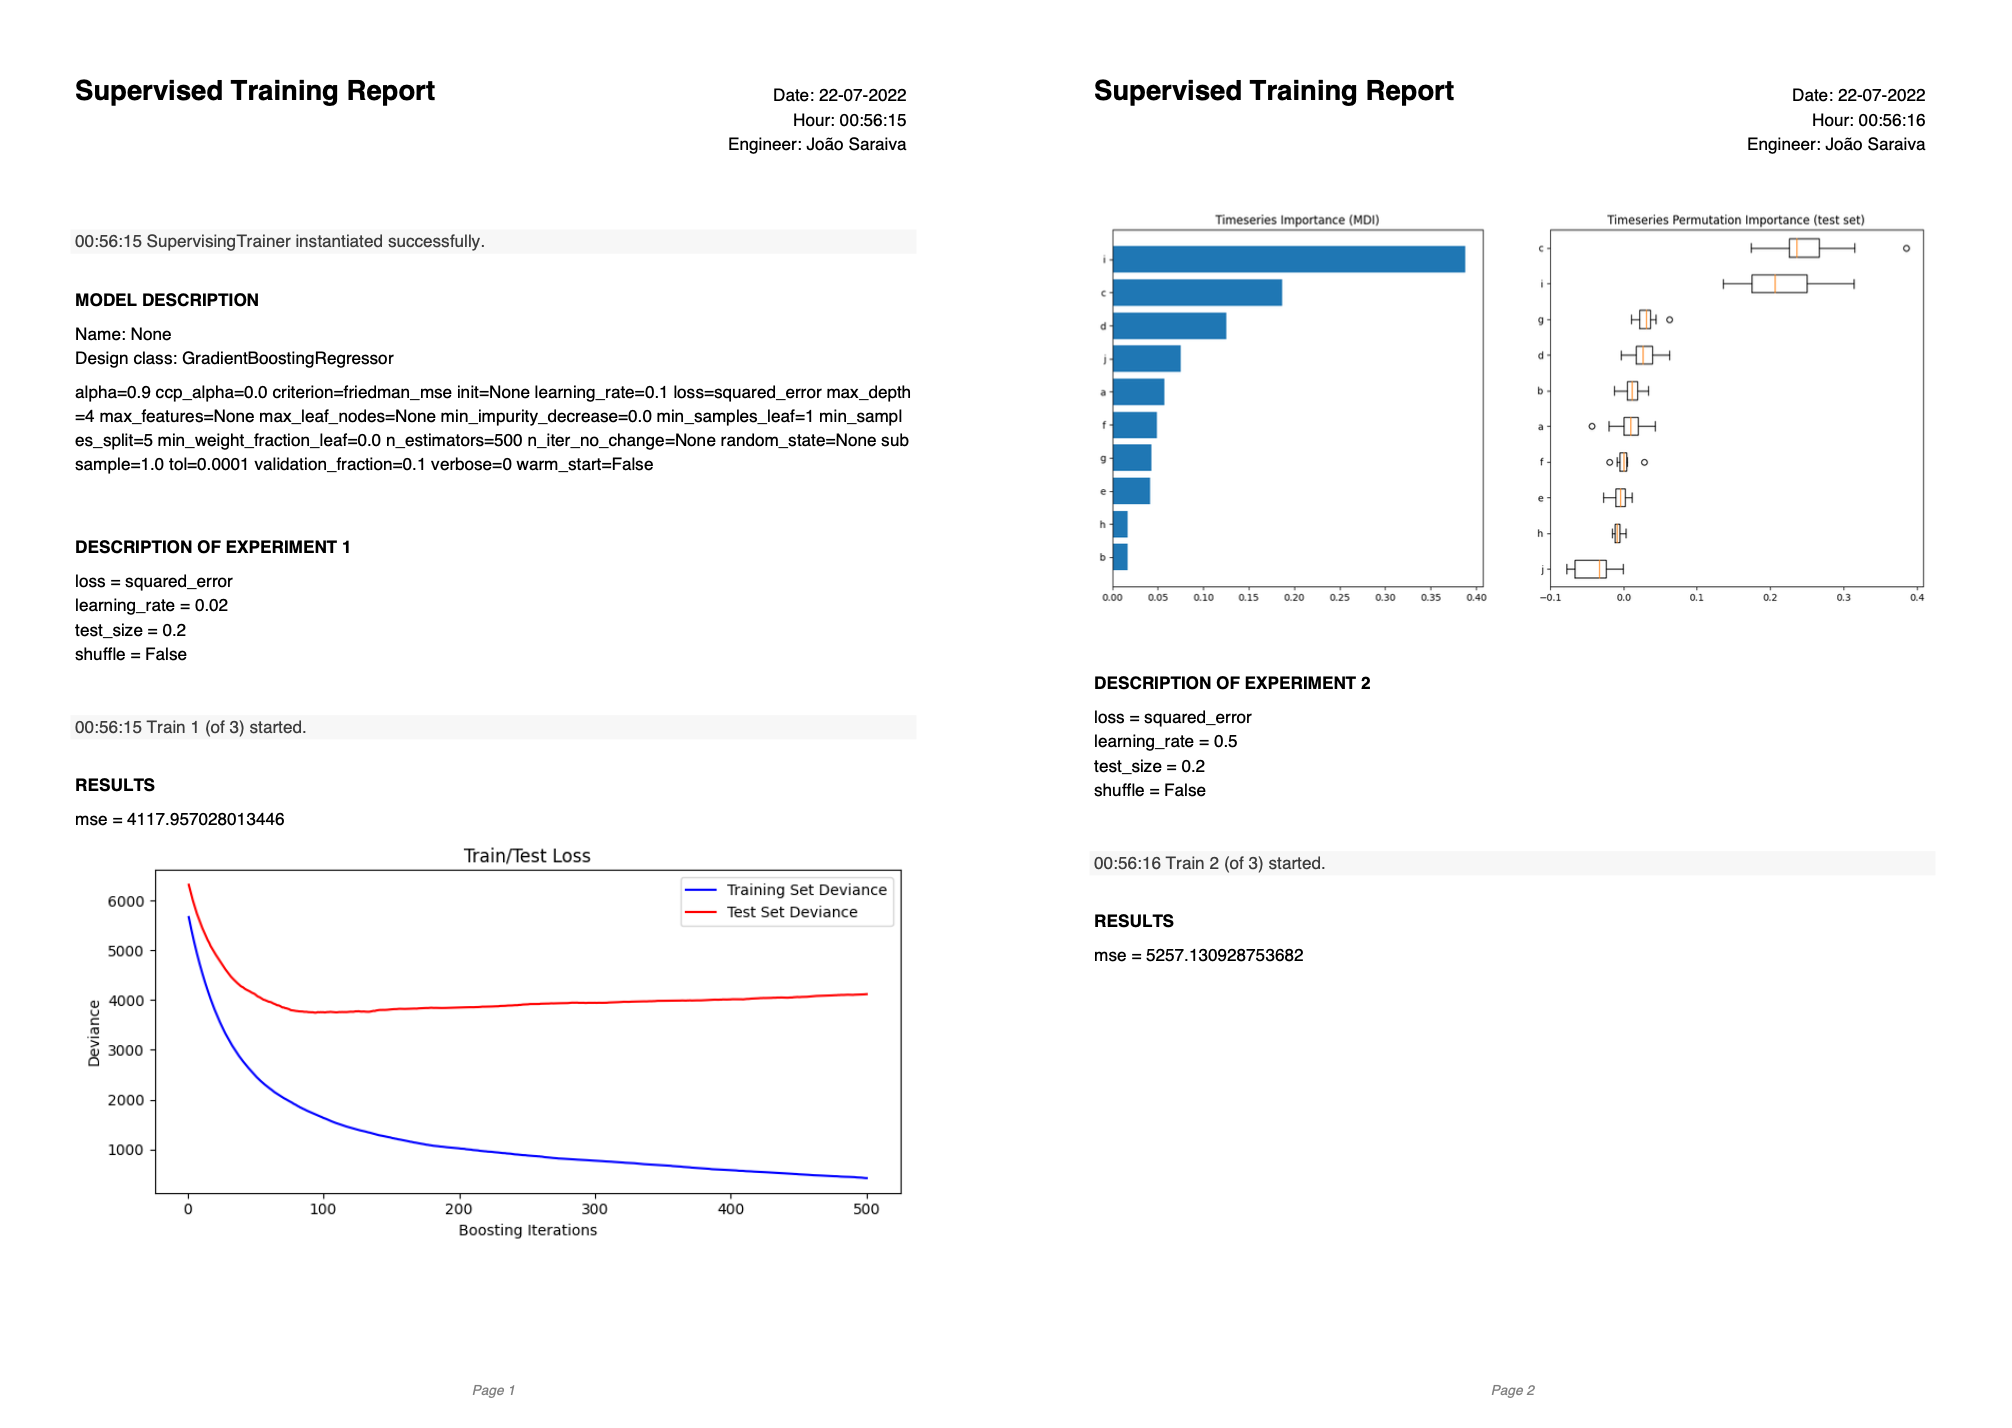
Task: Click the 'Timeseries Importance (MDI)' chart title
Action: [x=1297, y=220]
